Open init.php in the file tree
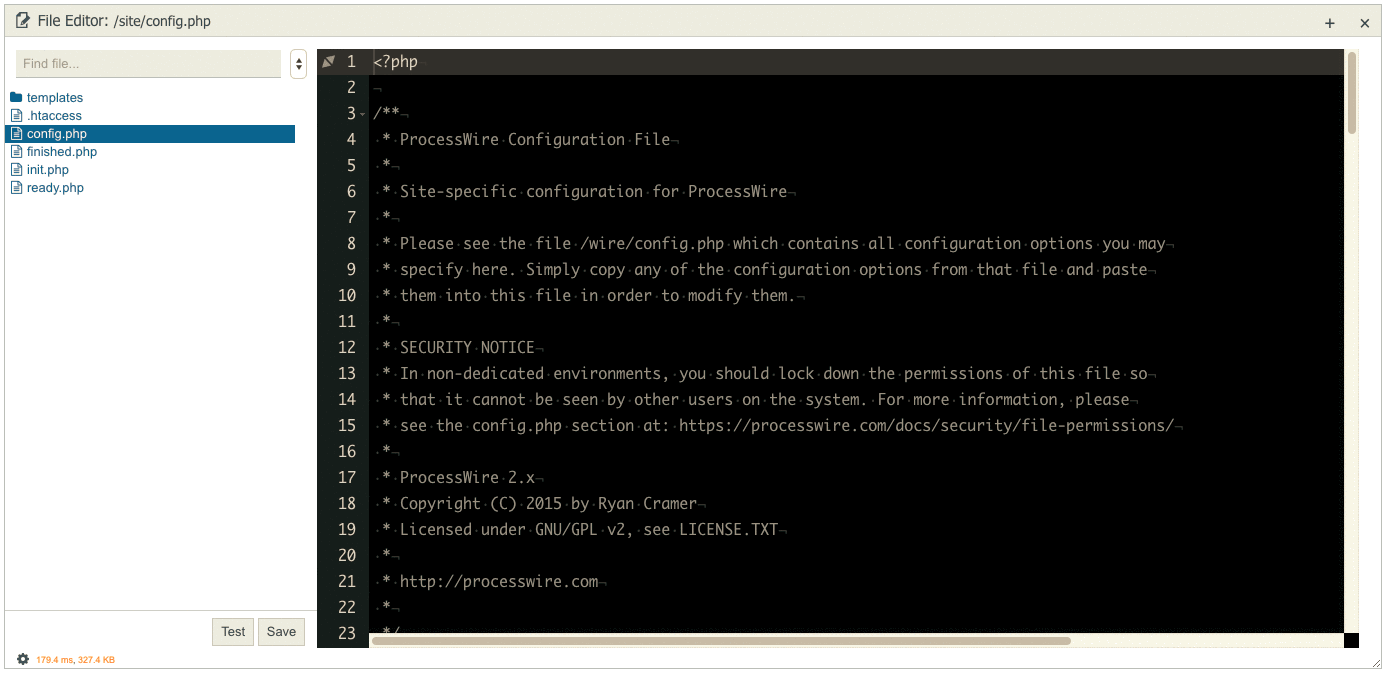 point(47,170)
